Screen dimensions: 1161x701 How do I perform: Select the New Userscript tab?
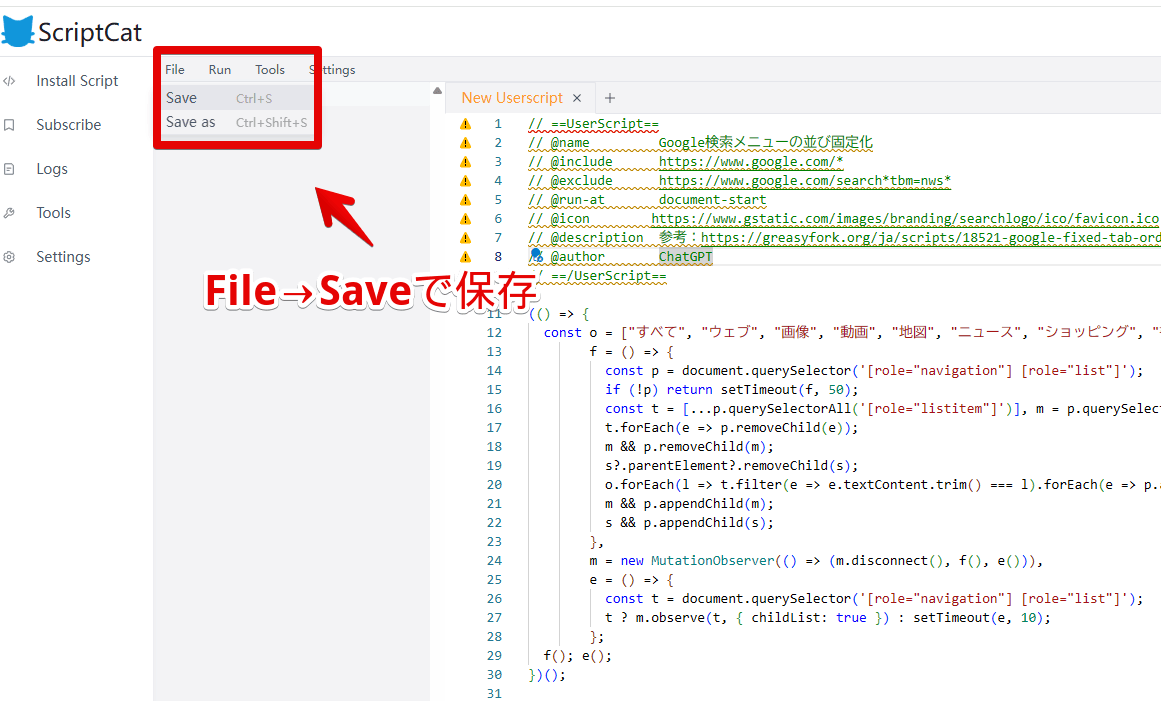pos(512,98)
